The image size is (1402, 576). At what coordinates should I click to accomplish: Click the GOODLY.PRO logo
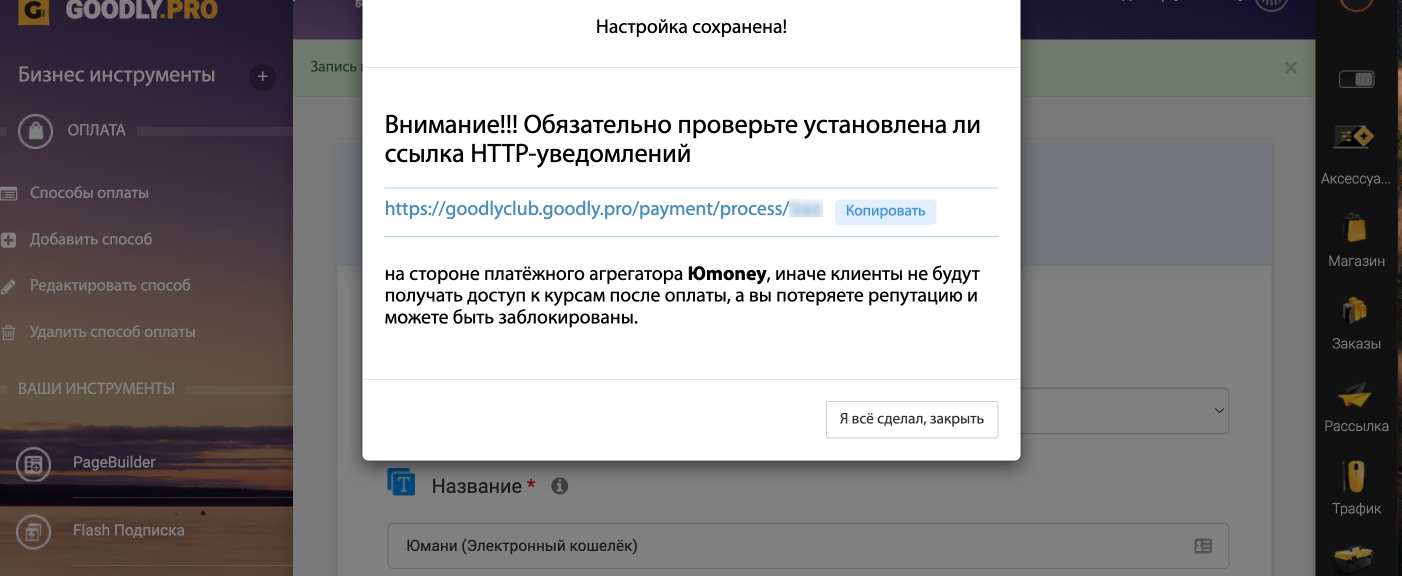tap(119, 12)
